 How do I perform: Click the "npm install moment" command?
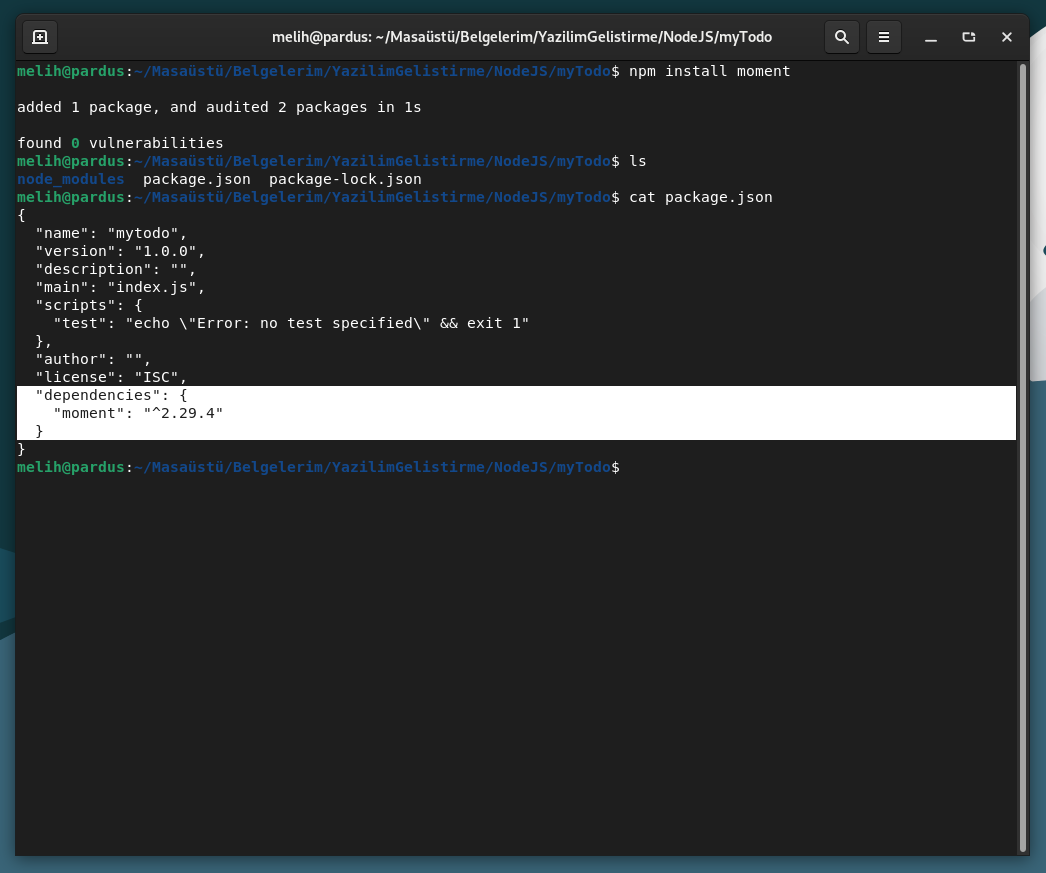(x=710, y=71)
